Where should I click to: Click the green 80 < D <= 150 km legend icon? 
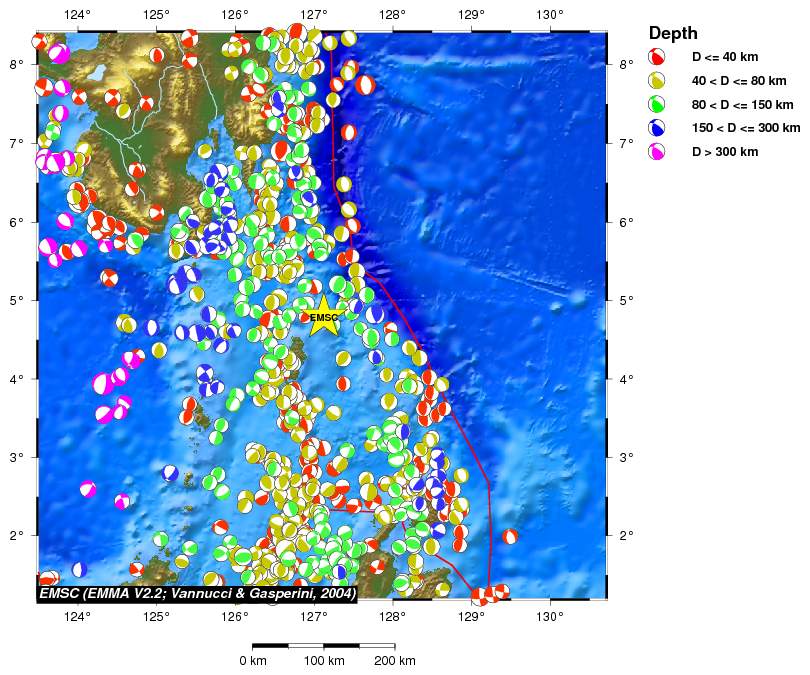click(658, 104)
